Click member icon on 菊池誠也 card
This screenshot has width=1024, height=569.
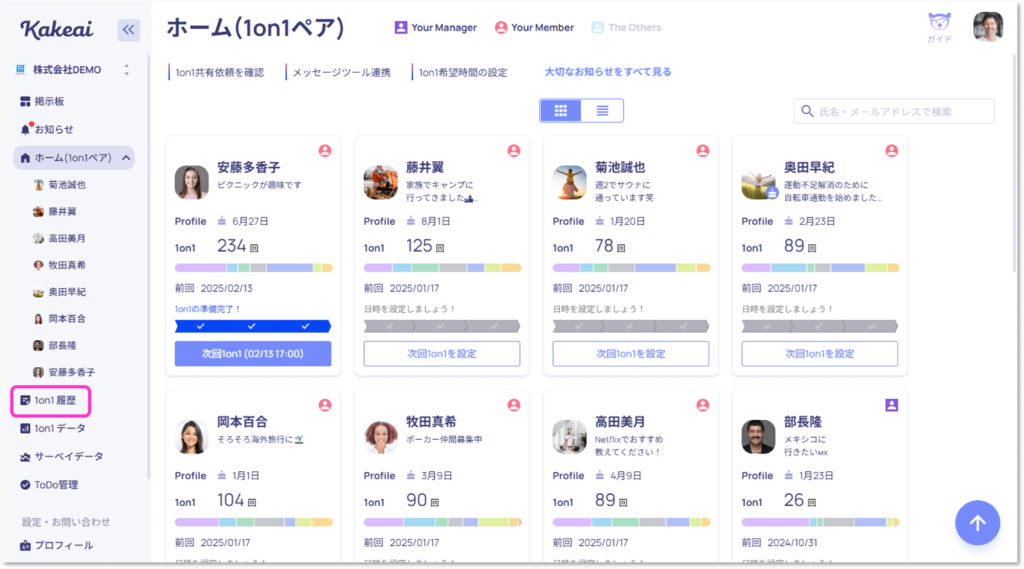[x=703, y=151]
